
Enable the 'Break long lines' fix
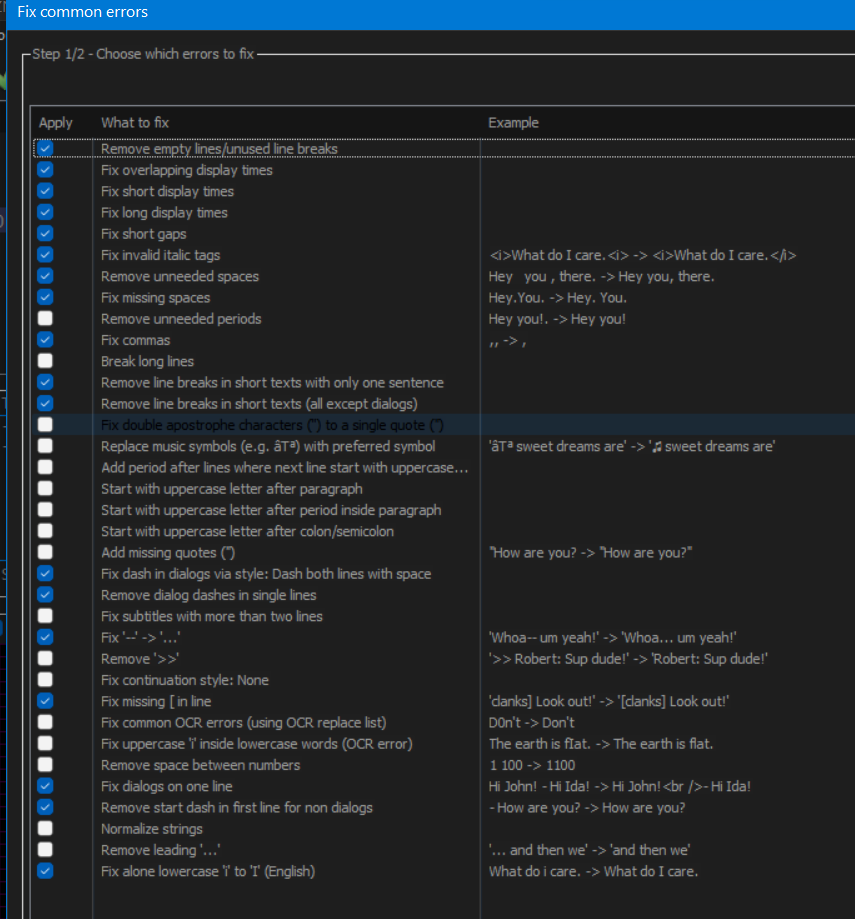point(44,361)
